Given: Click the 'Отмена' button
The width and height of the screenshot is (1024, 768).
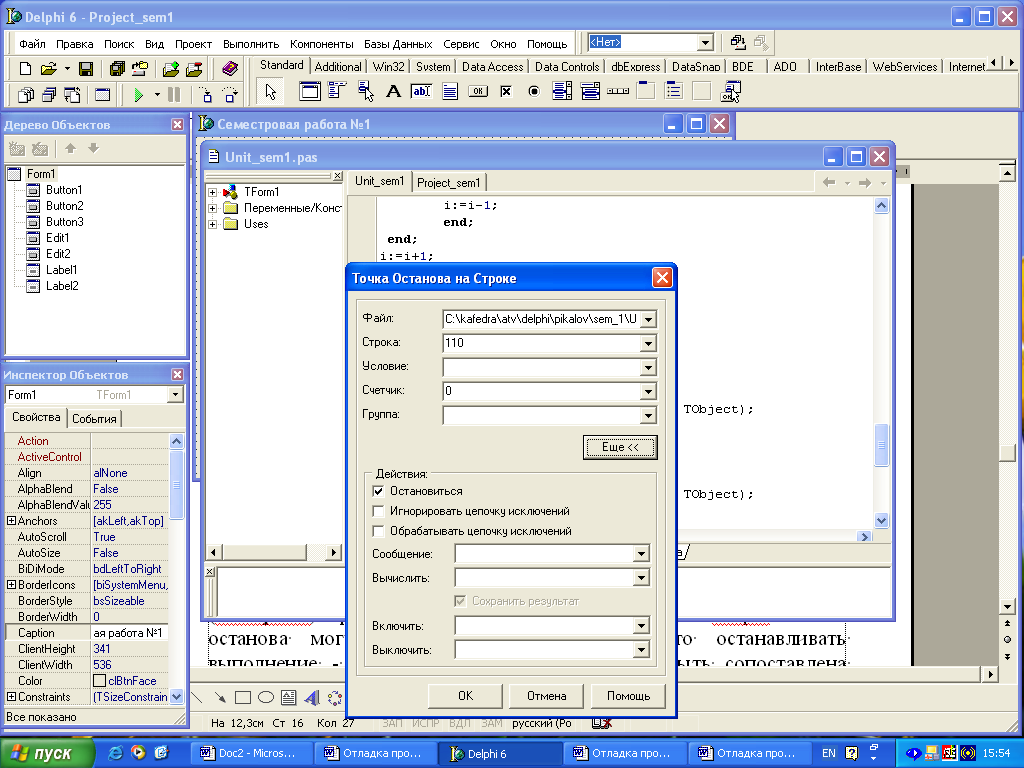Looking at the screenshot, I should 547,696.
